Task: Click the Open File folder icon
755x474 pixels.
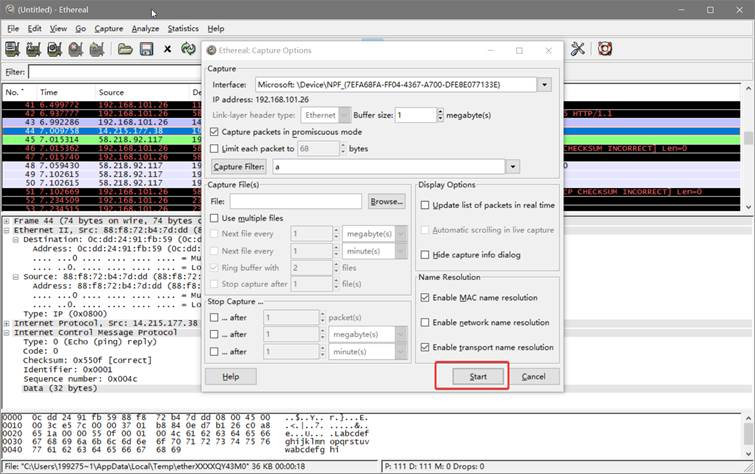Action: click(125, 49)
